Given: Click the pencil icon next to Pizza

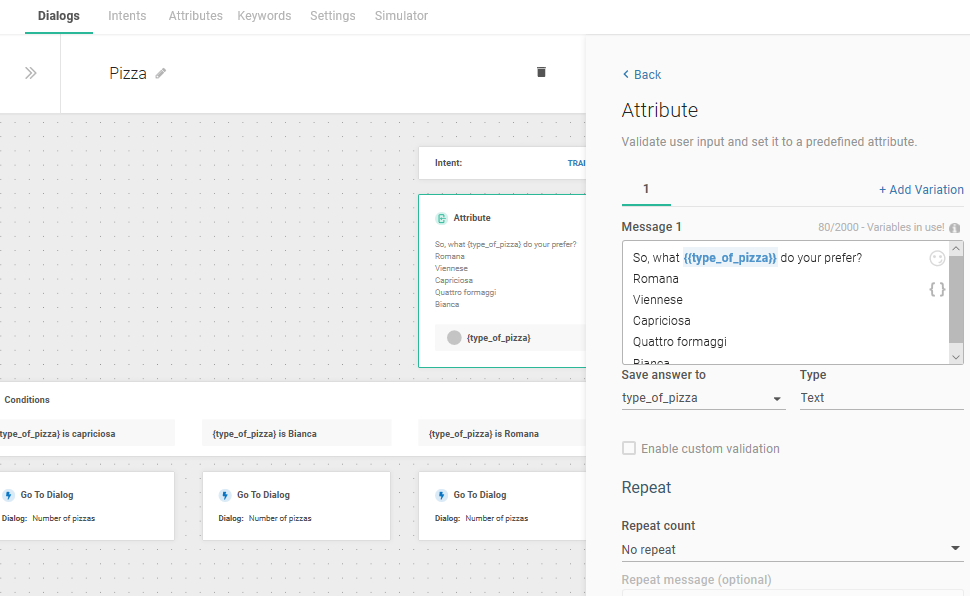Looking at the screenshot, I should point(161,73).
